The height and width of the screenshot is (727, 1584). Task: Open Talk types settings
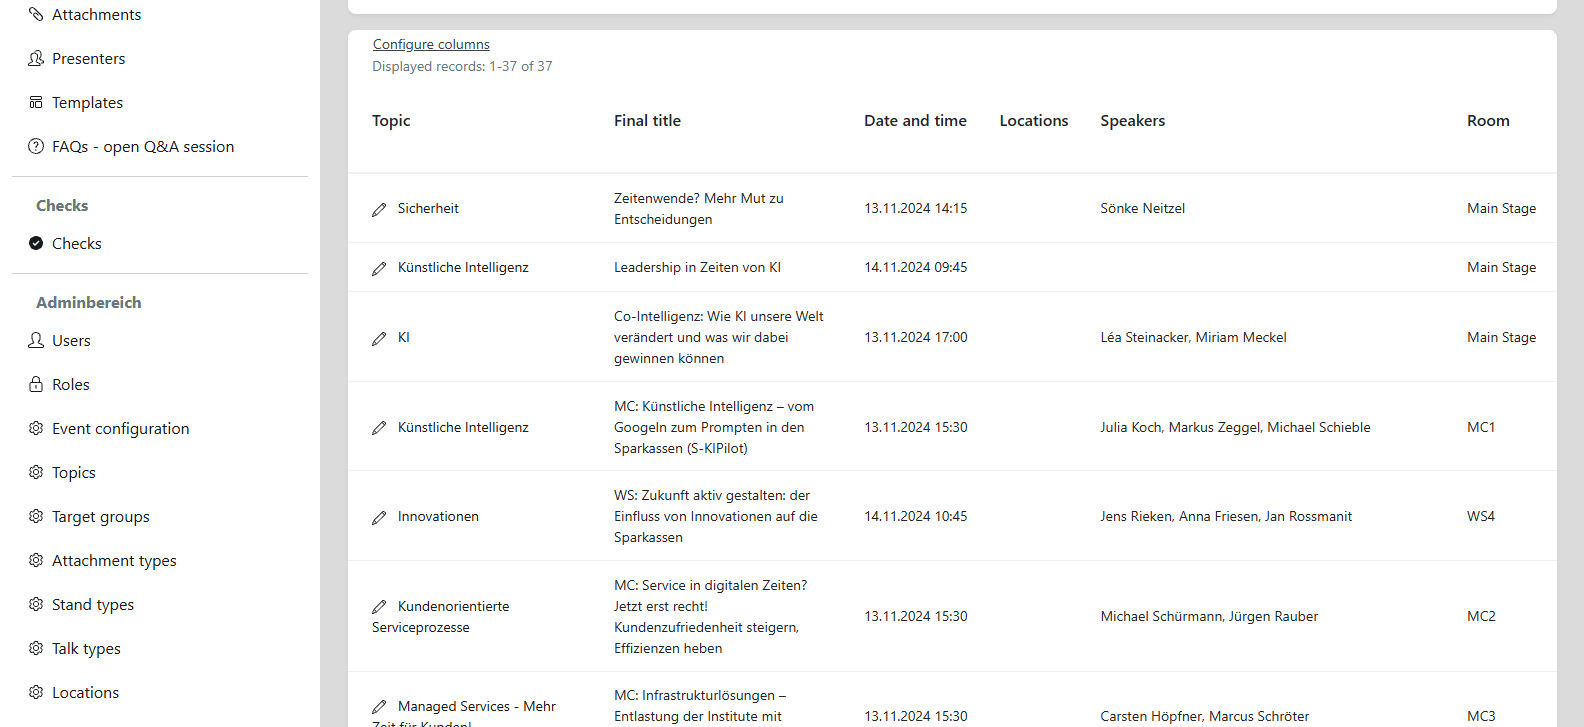(x=86, y=648)
